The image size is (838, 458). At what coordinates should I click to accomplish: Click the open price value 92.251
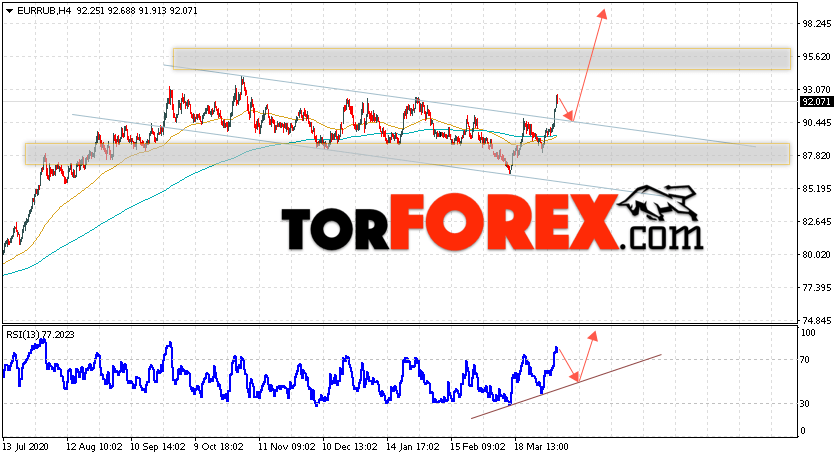(91, 10)
